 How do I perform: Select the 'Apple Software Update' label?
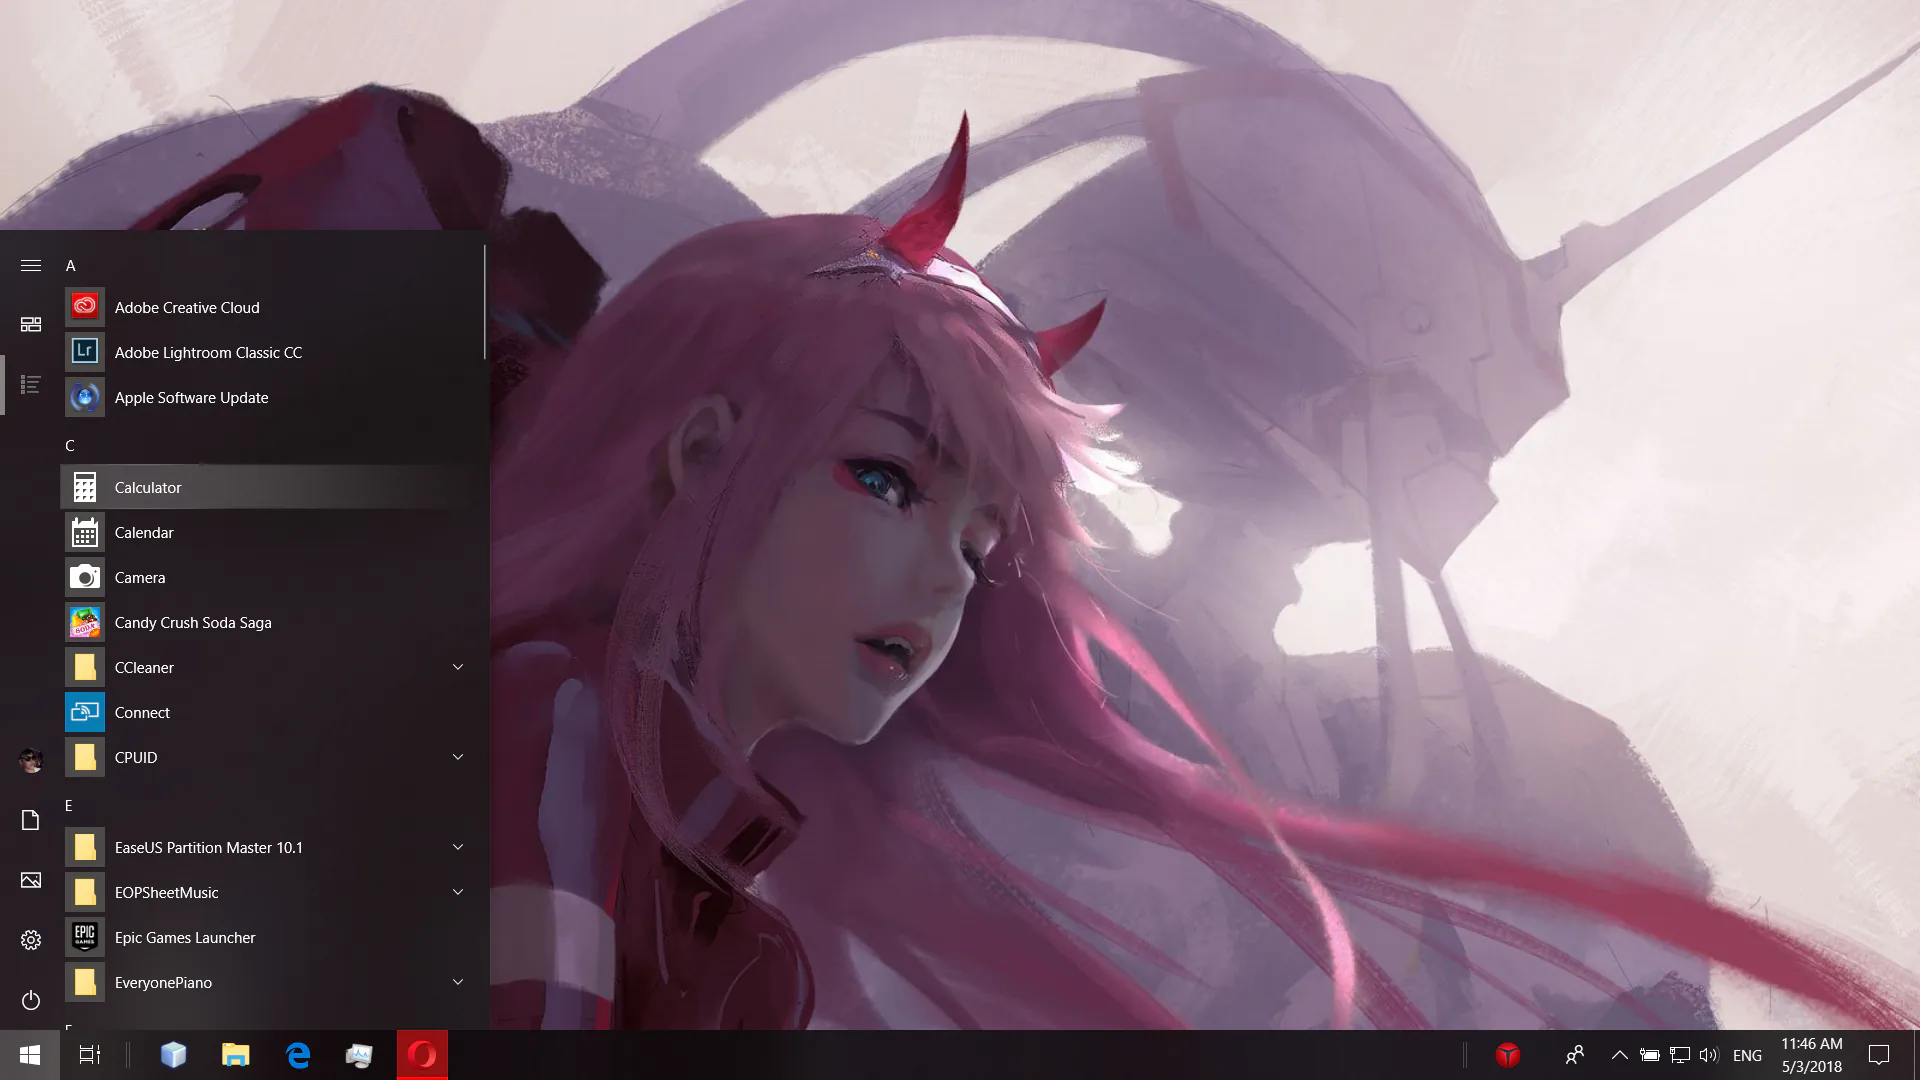tap(191, 397)
